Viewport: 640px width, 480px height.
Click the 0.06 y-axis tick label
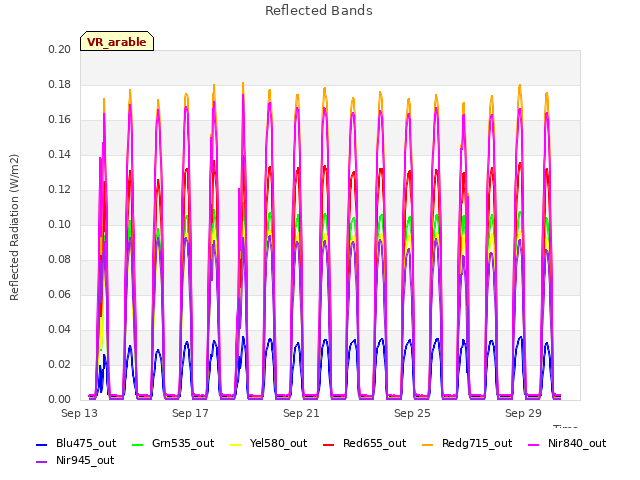tap(60, 294)
